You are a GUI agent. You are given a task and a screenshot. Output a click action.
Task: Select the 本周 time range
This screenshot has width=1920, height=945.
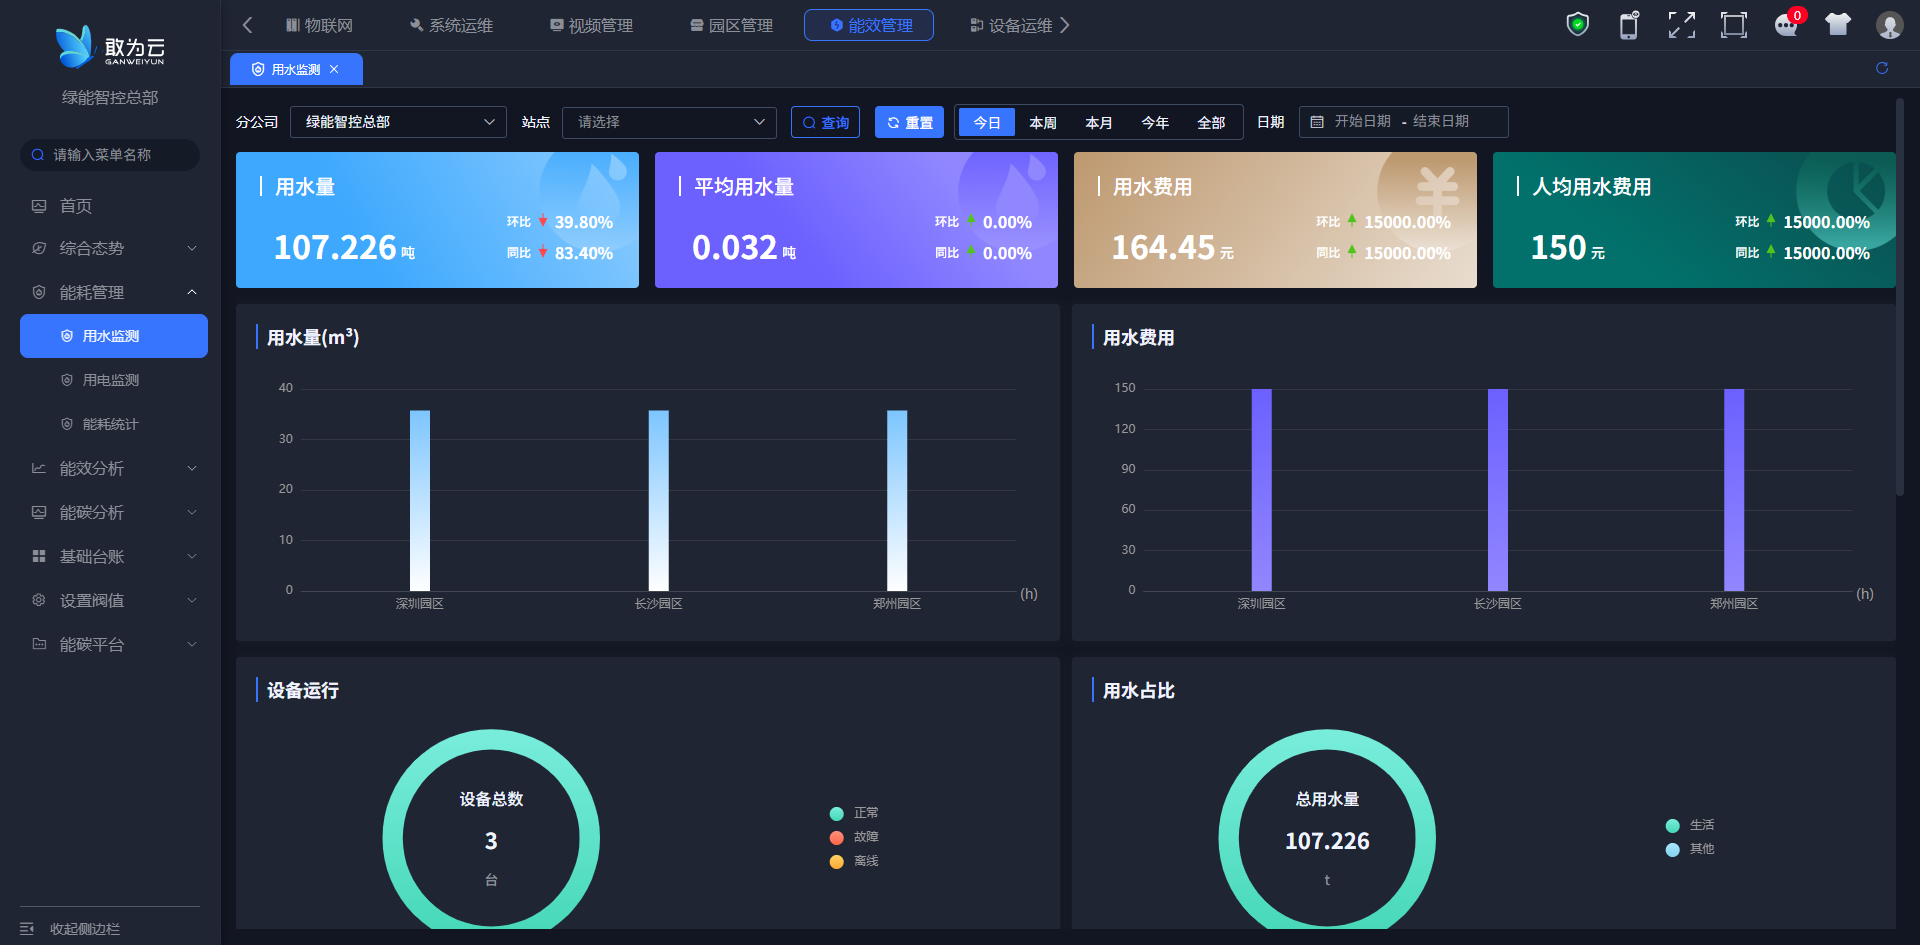tap(1043, 122)
